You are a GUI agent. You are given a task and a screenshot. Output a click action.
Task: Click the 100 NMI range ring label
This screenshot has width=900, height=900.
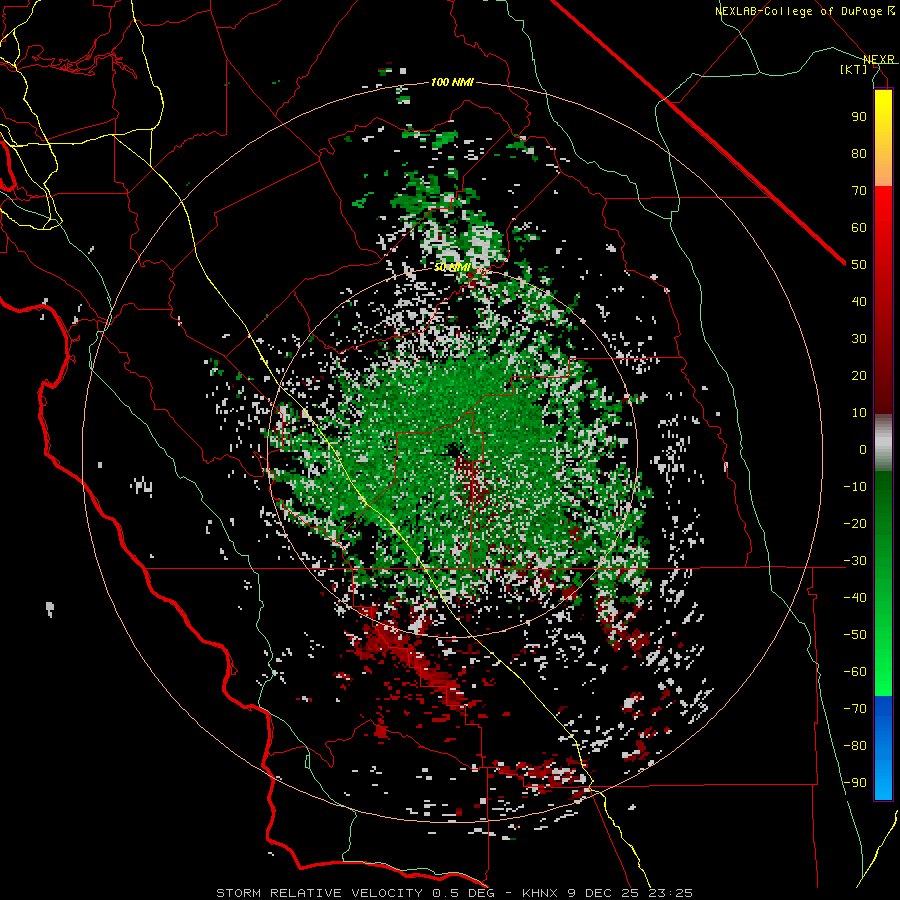point(452,83)
